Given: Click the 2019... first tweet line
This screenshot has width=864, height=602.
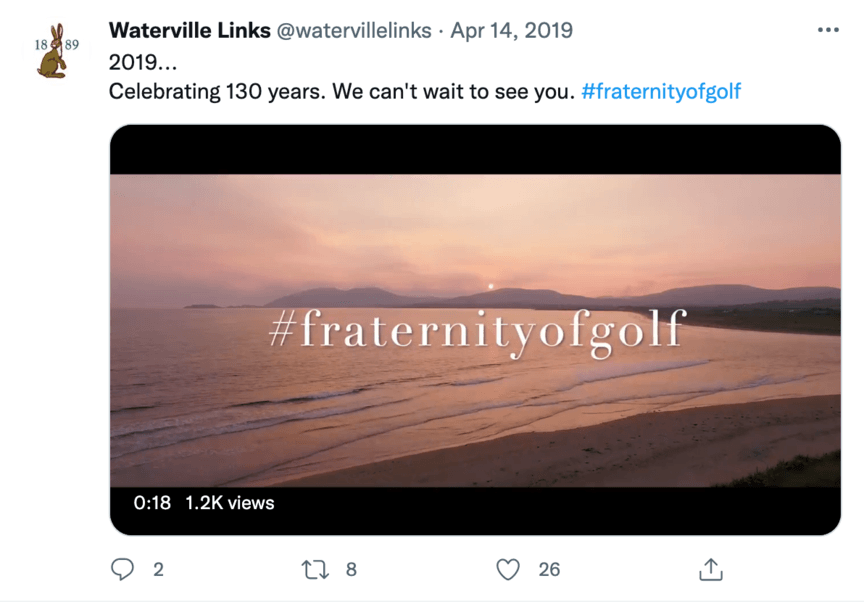Looking at the screenshot, I should (x=143, y=62).
